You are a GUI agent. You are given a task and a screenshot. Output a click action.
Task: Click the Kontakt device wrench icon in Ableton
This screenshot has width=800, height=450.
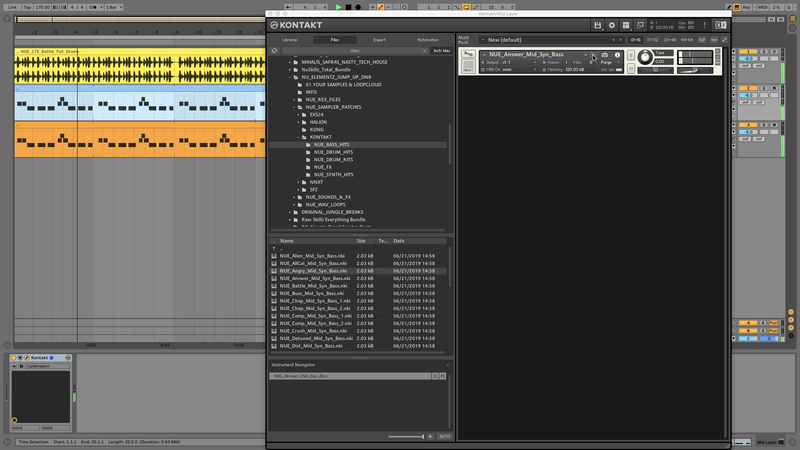coord(27,358)
